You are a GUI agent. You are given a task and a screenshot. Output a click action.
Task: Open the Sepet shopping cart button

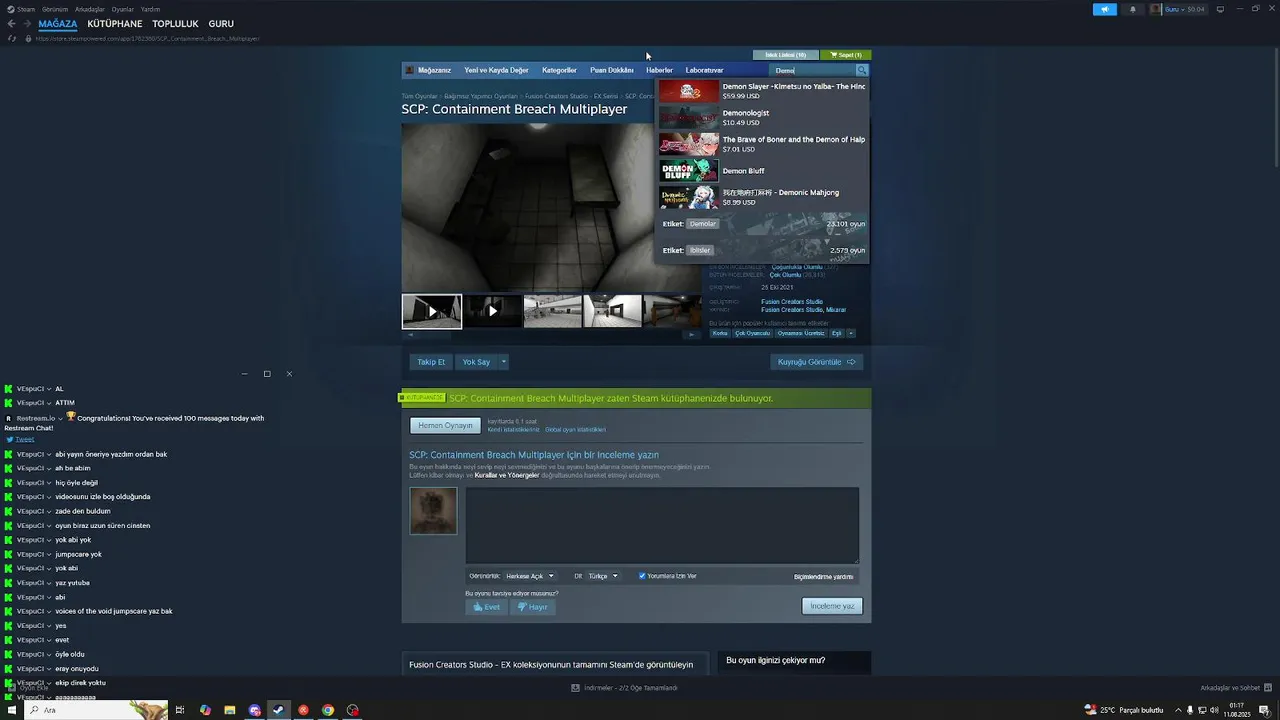coord(846,55)
